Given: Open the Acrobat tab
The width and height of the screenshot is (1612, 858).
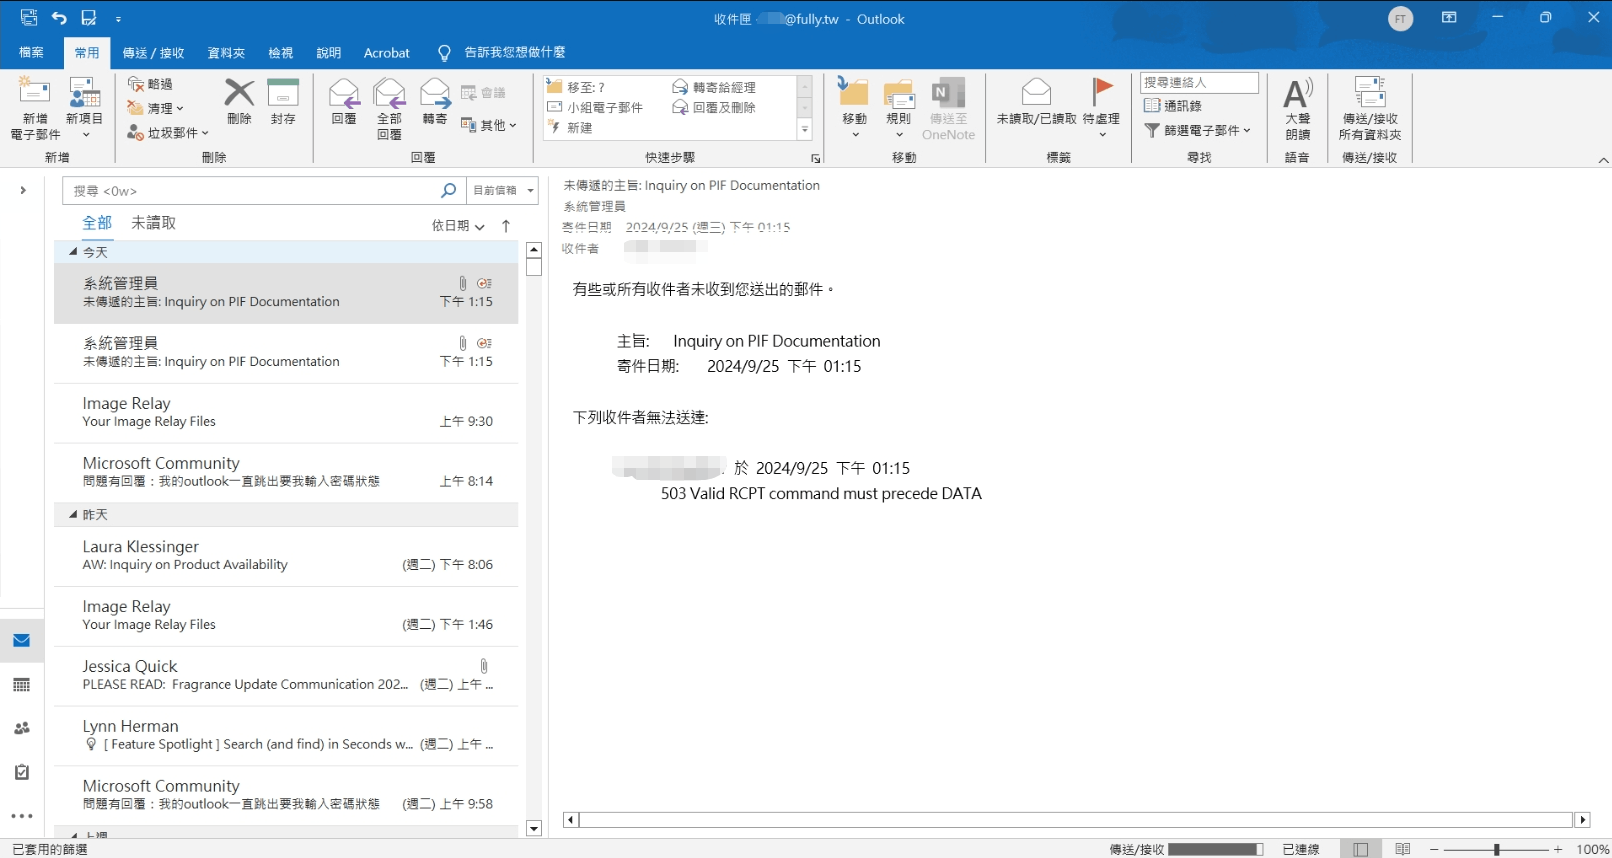Looking at the screenshot, I should coord(387,52).
